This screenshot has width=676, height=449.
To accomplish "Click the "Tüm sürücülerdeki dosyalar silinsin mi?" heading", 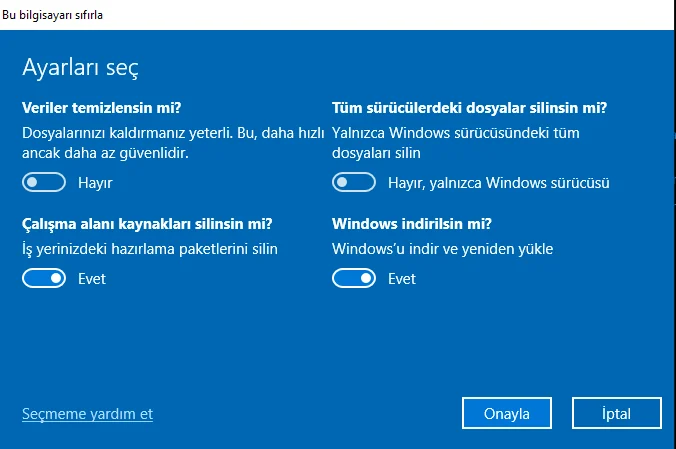I will [469, 107].
